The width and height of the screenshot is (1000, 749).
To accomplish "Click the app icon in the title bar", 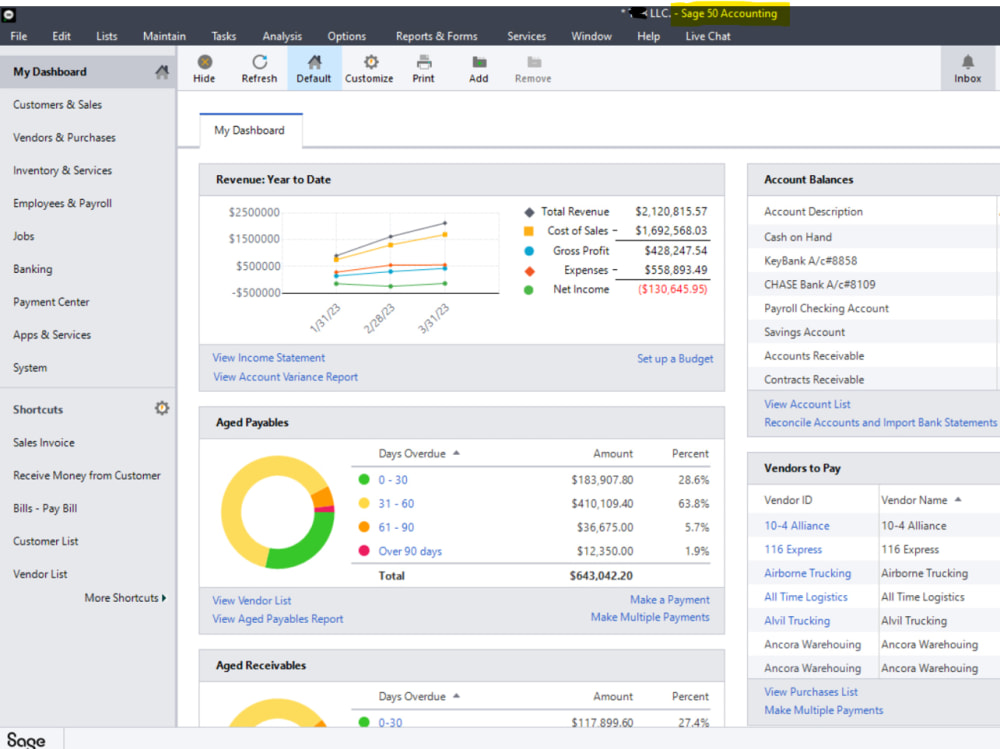I will (x=9, y=14).
